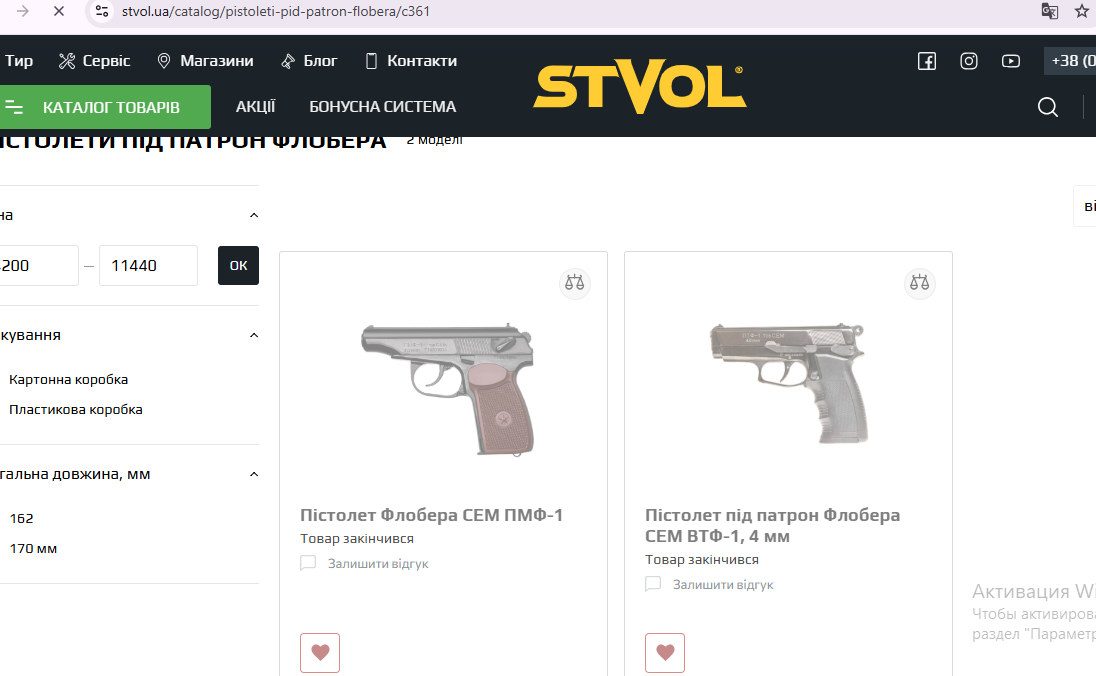Image resolution: width=1096 pixels, height=676 pixels.
Task: Select Пластикова коробка packaging filter
Action: [x=75, y=410]
